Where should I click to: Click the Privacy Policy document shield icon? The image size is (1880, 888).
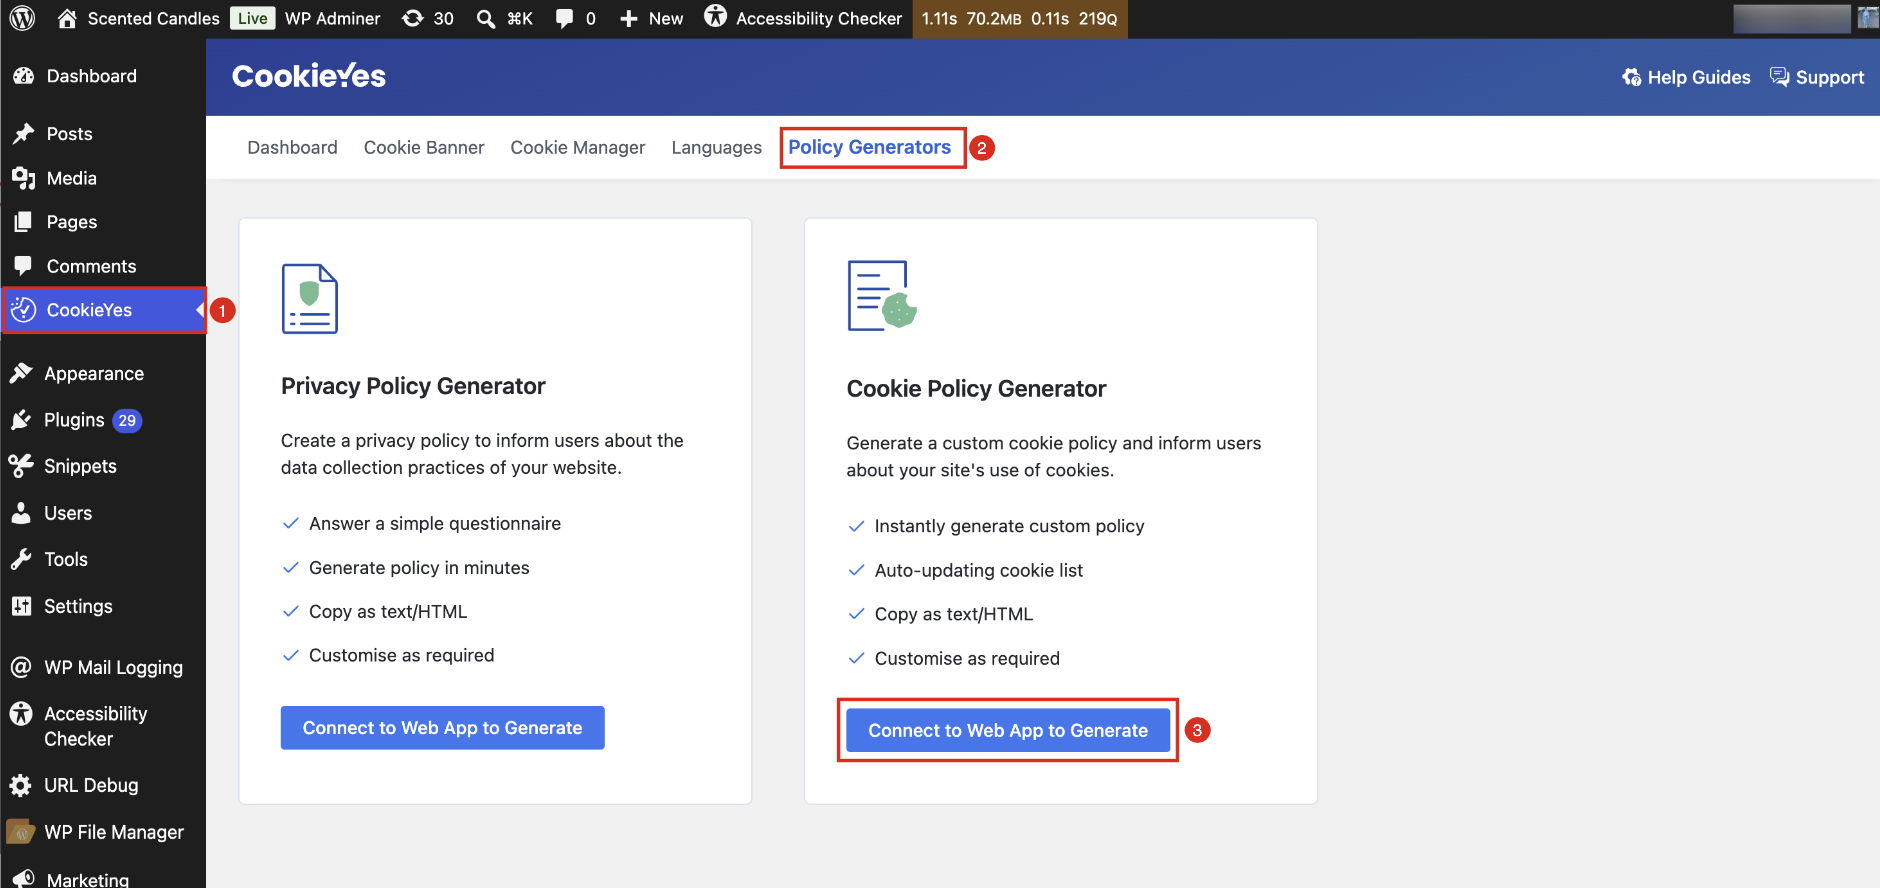pyautogui.click(x=310, y=298)
